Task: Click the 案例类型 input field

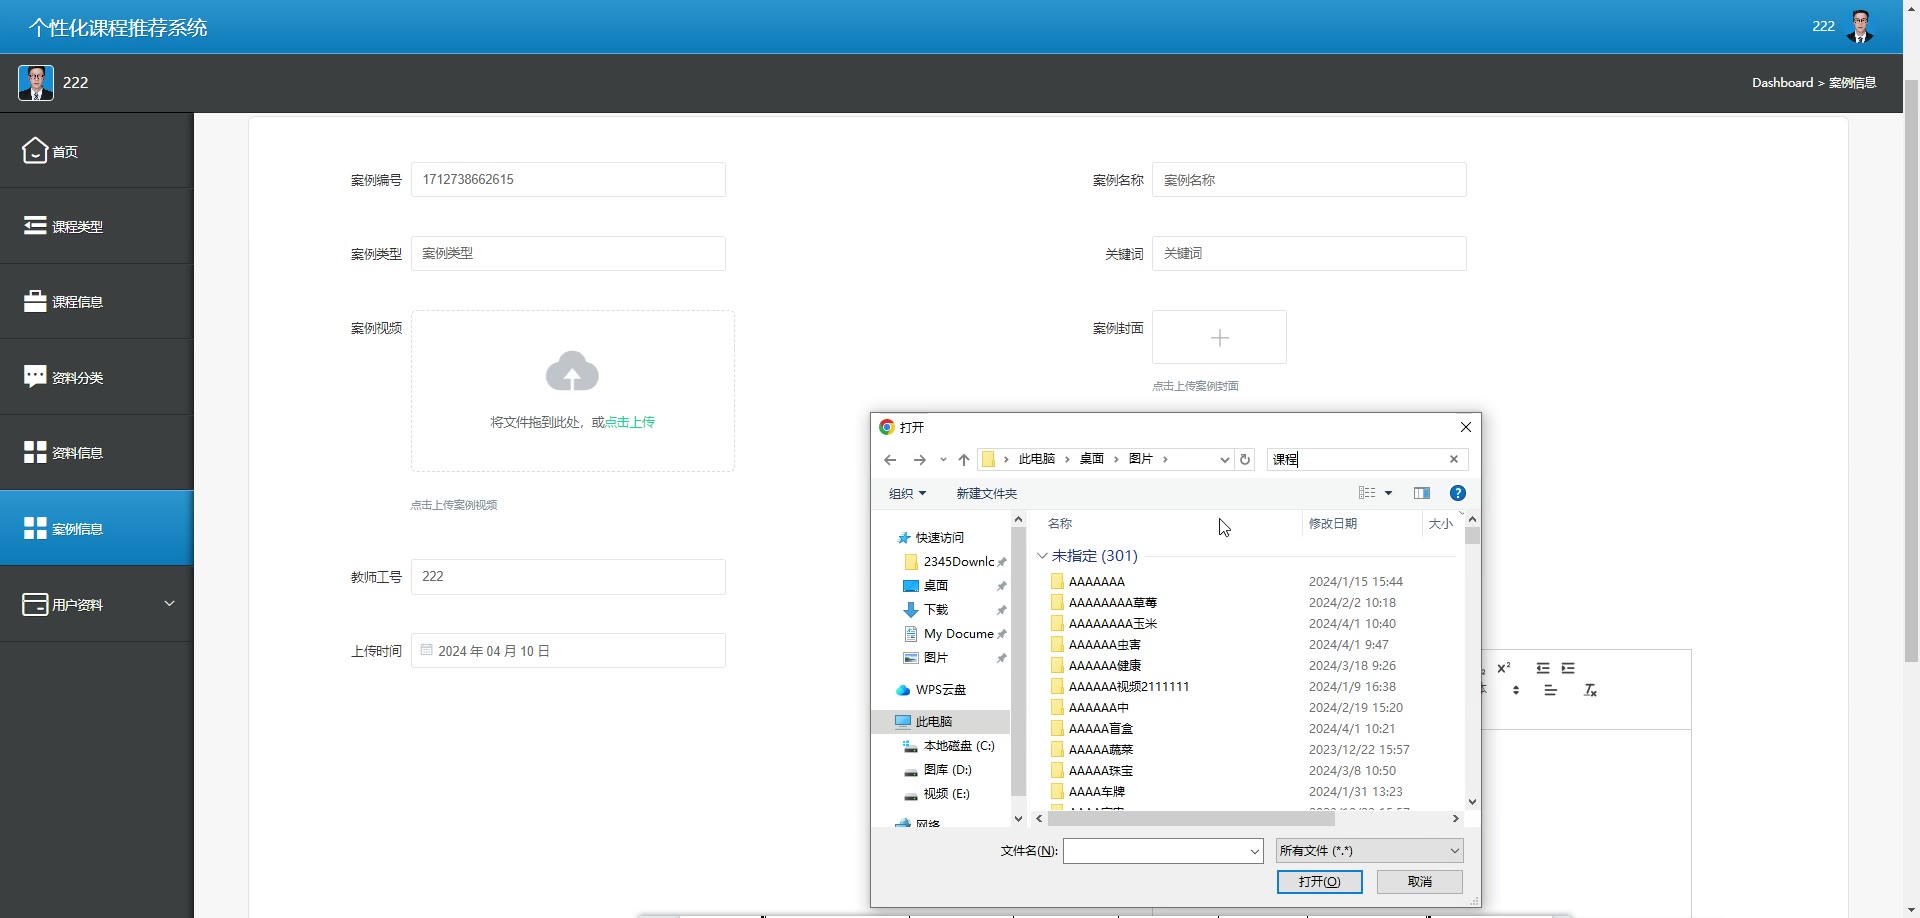Action: tap(568, 254)
